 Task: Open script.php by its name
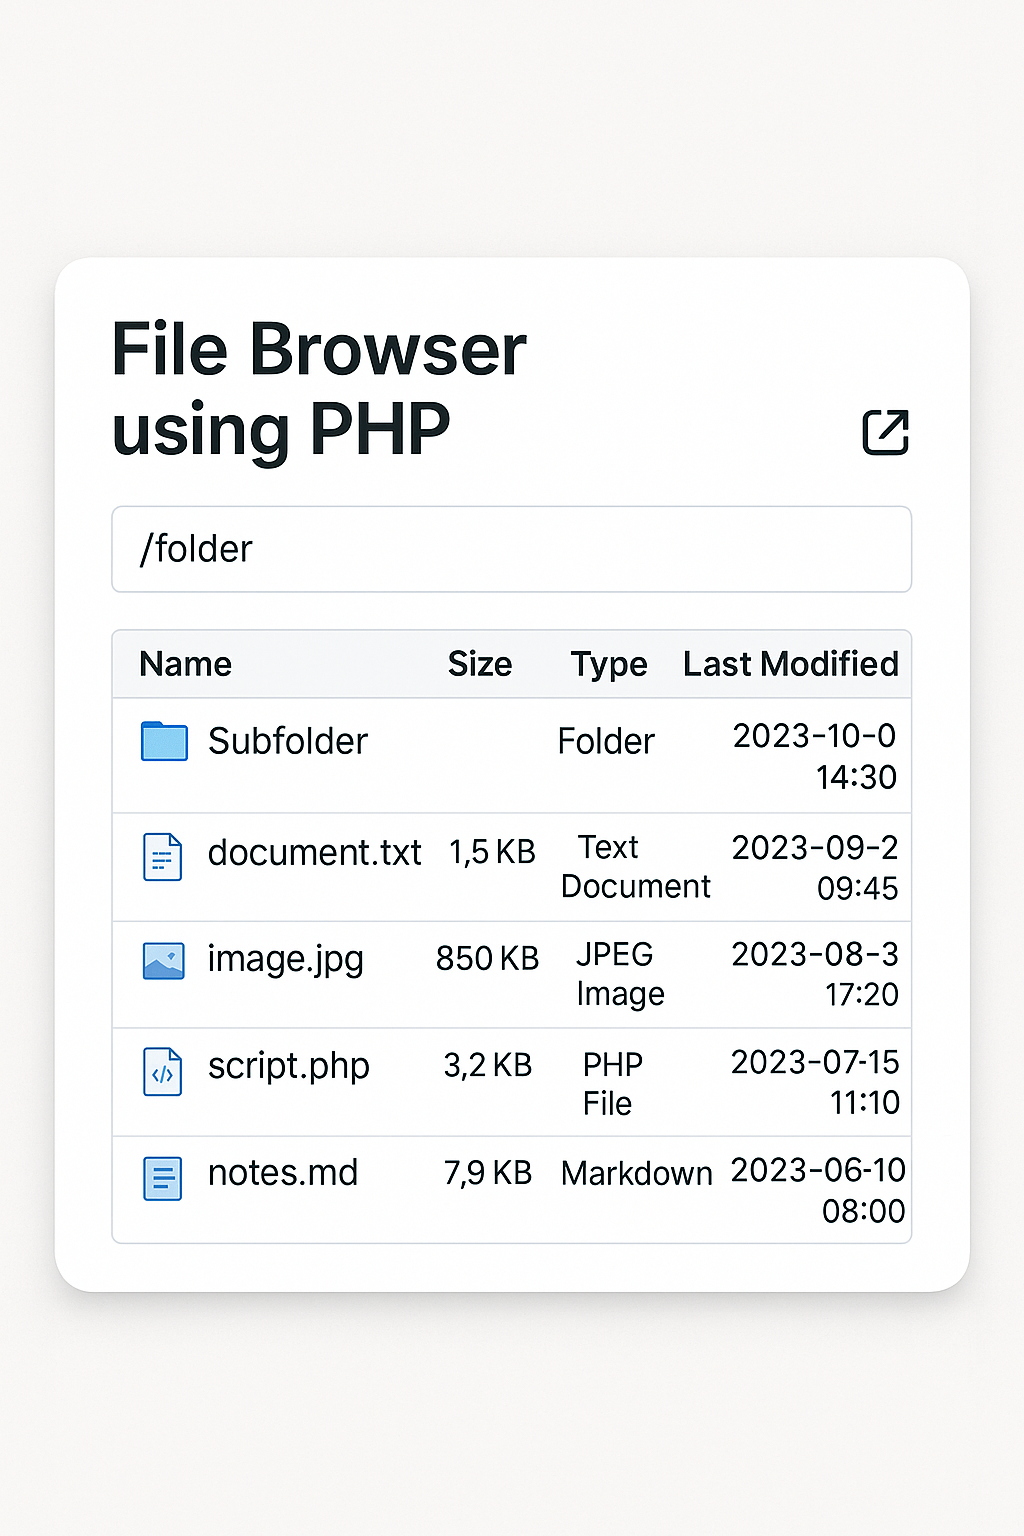tap(288, 1066)
